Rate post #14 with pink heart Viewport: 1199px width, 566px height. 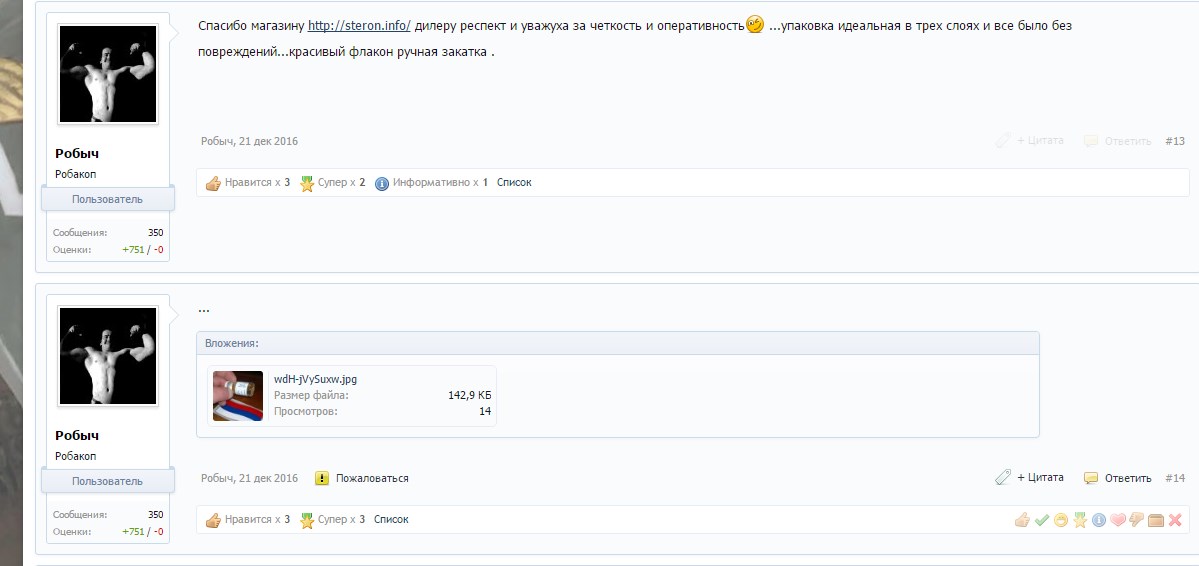coord(1118,520)
